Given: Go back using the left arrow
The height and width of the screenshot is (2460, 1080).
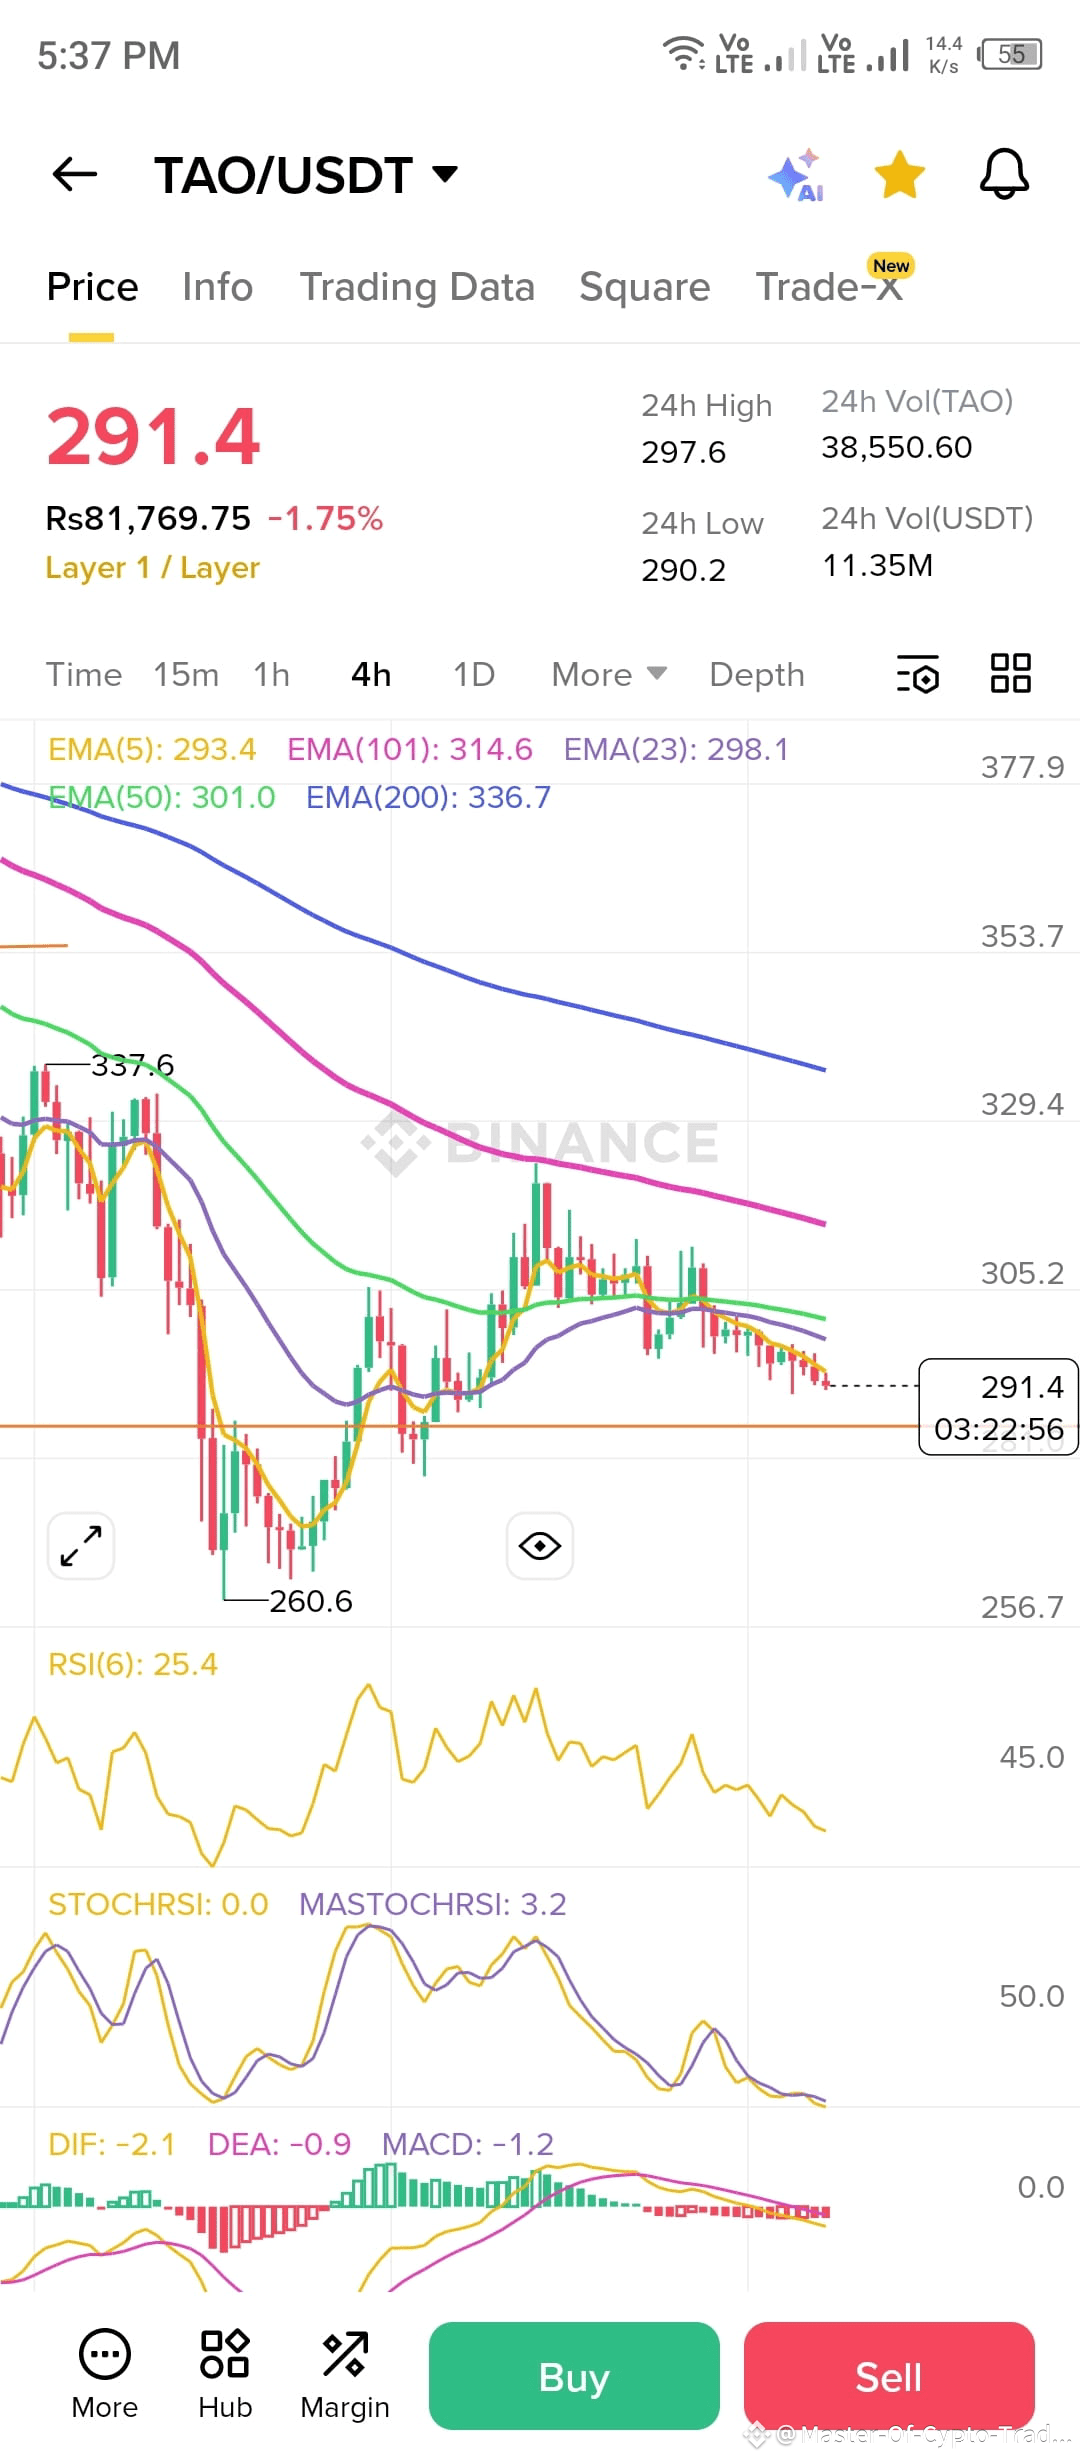Looking at the screenshot, I should (75, 174).
